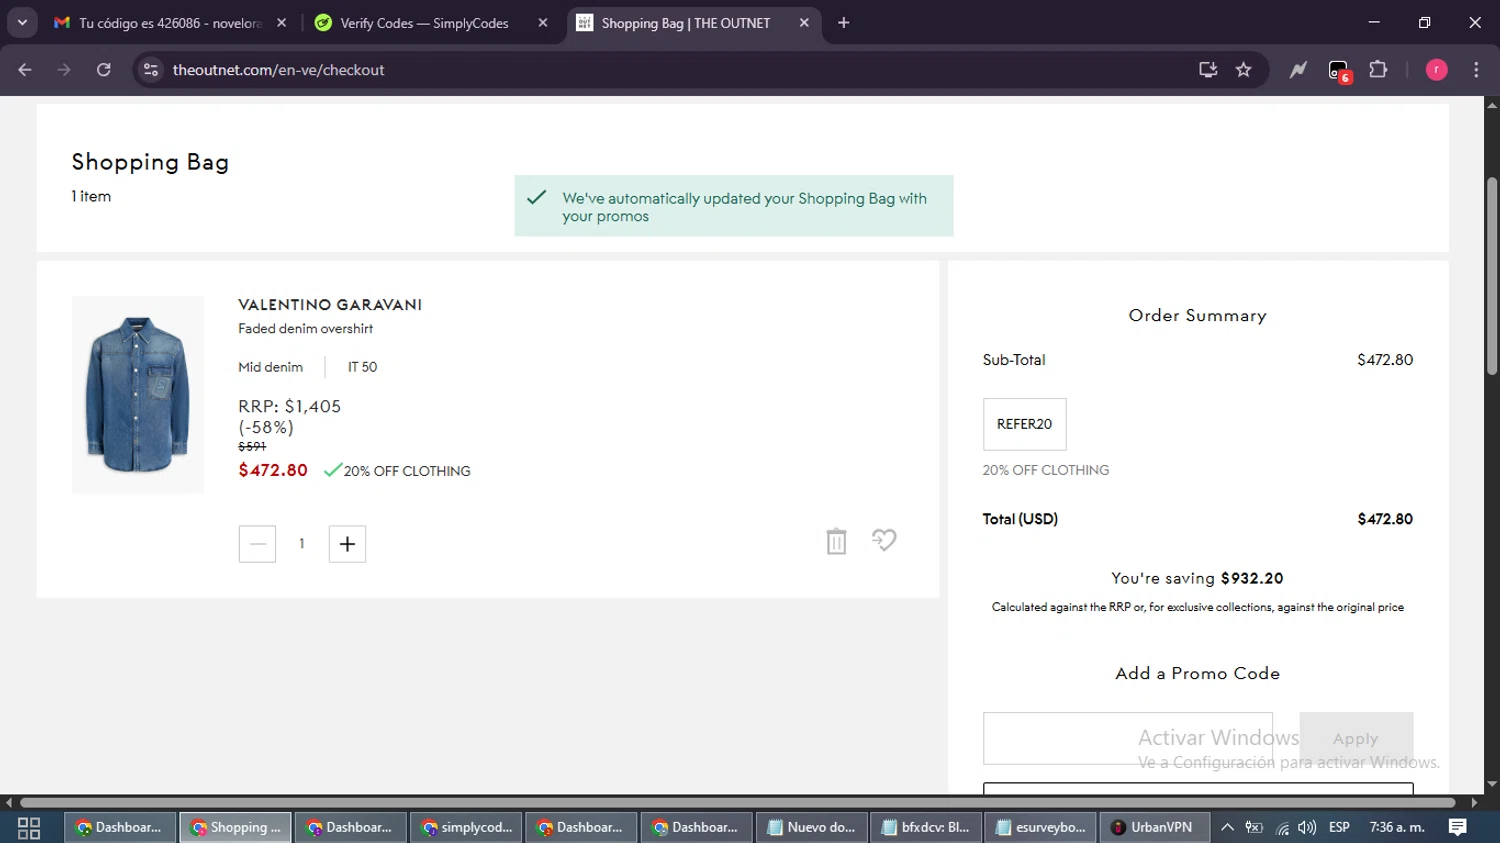Click the '20% OFF CLOTHING' item label
This screenshot has width=1500, height=843.
coord(407,471)
